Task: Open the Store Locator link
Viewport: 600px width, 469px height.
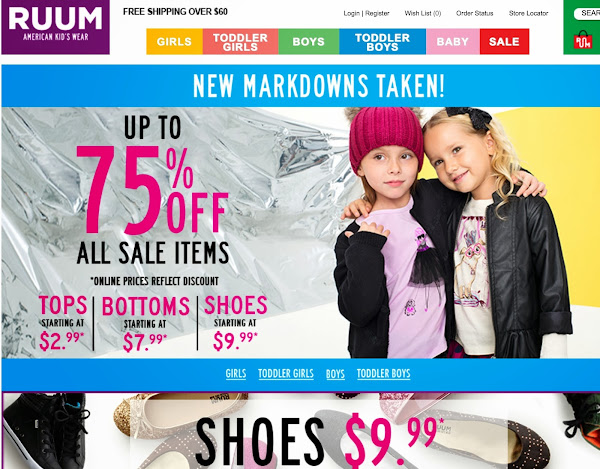Action: click(528, 13)
